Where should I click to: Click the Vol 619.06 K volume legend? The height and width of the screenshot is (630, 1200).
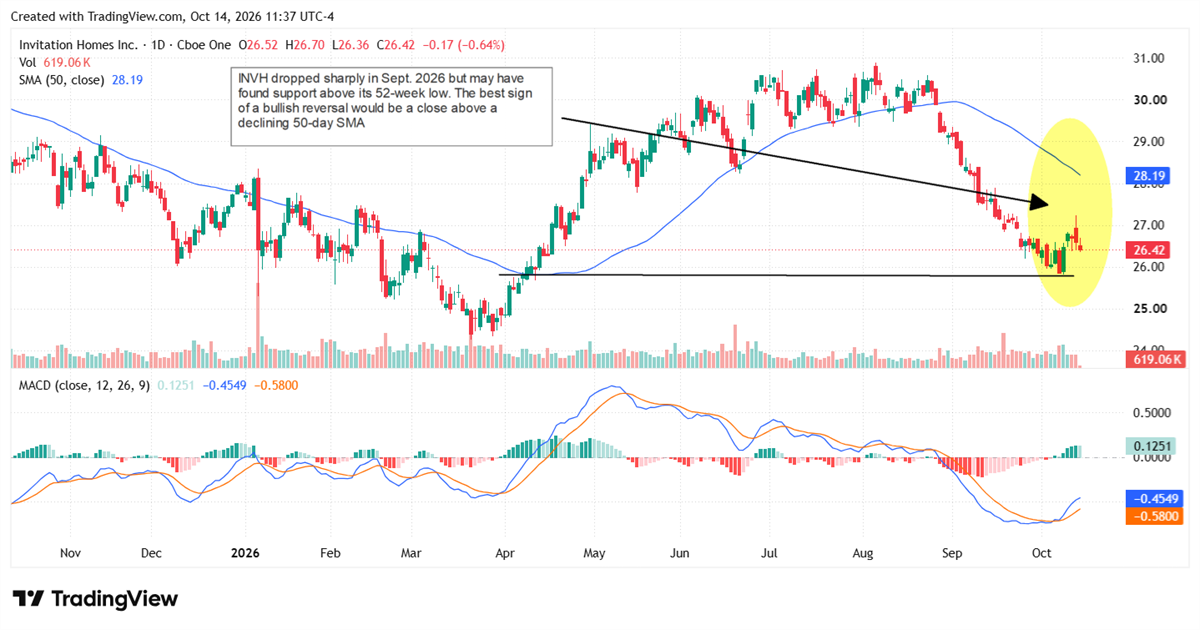[53, 62]
